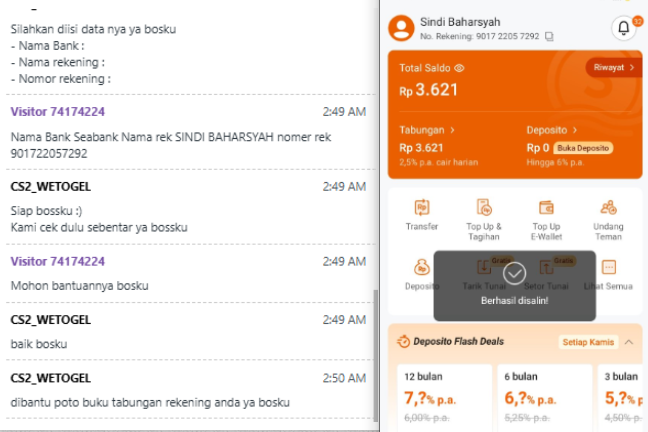This screenshot has height=432, width=648.
Task: Click the 'Siap bossku :)' message line
Action: [x=46, y=211]
